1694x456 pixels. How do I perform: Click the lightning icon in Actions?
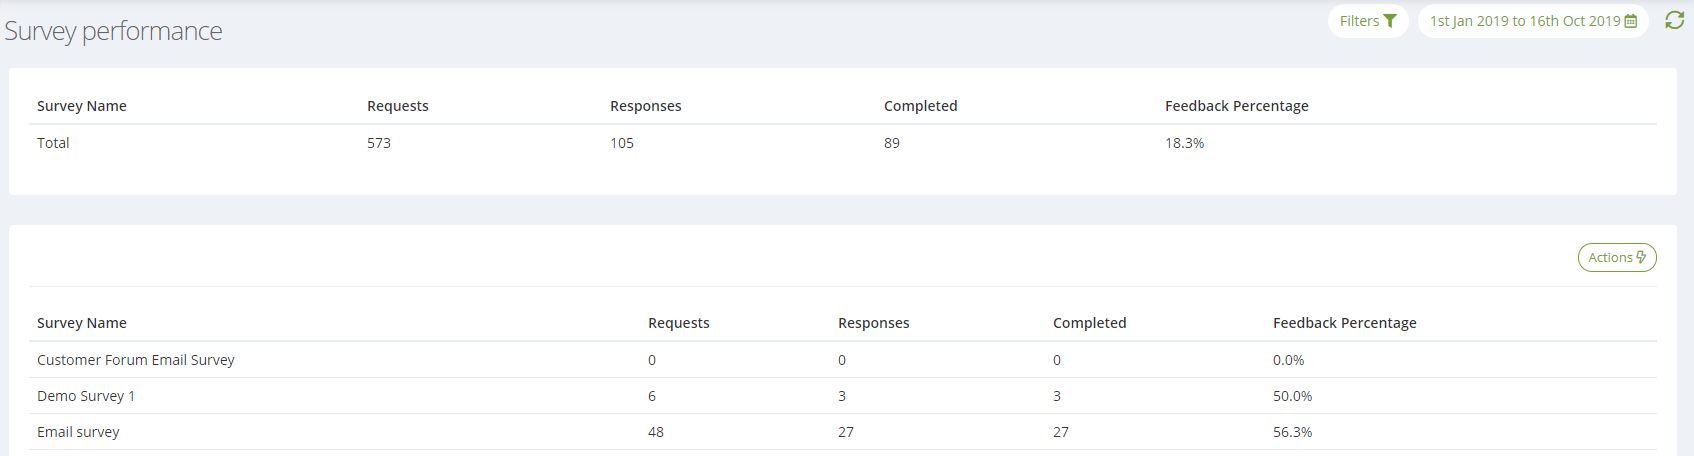click(1641, 257)
